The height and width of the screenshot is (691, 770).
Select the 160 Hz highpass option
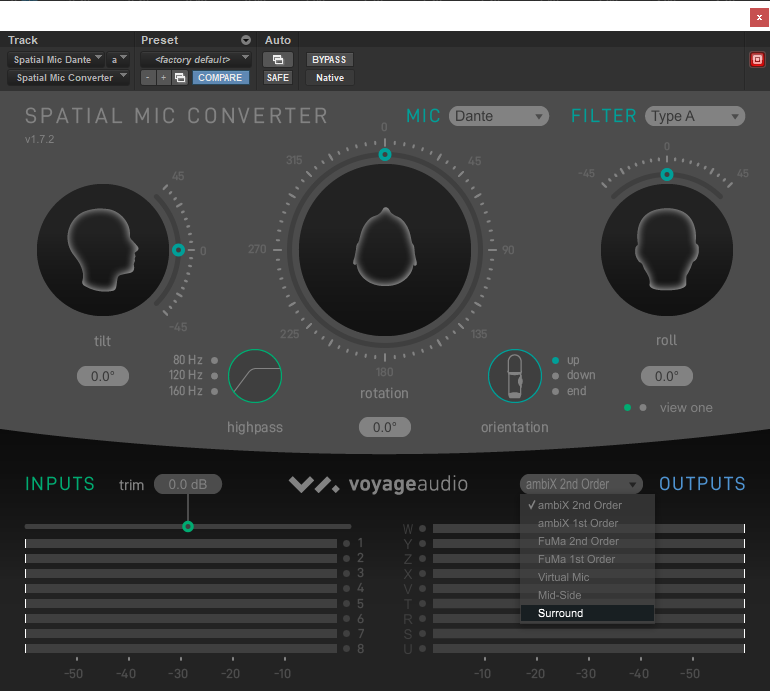215,391
